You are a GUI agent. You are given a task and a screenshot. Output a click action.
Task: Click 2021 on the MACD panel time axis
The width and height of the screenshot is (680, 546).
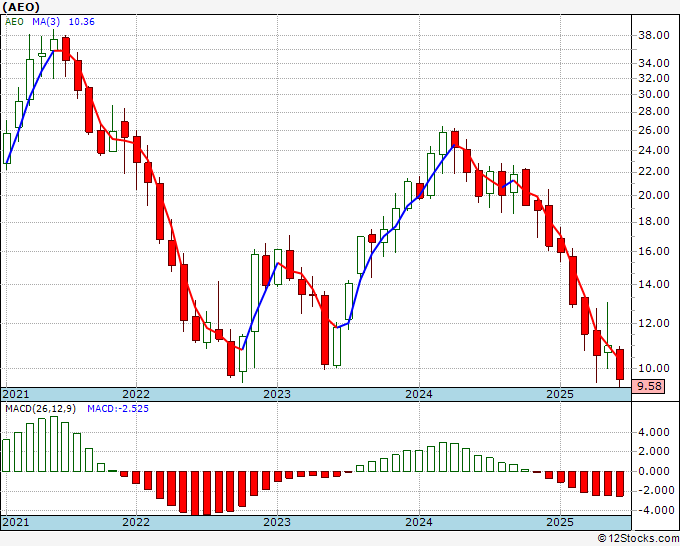16,522
